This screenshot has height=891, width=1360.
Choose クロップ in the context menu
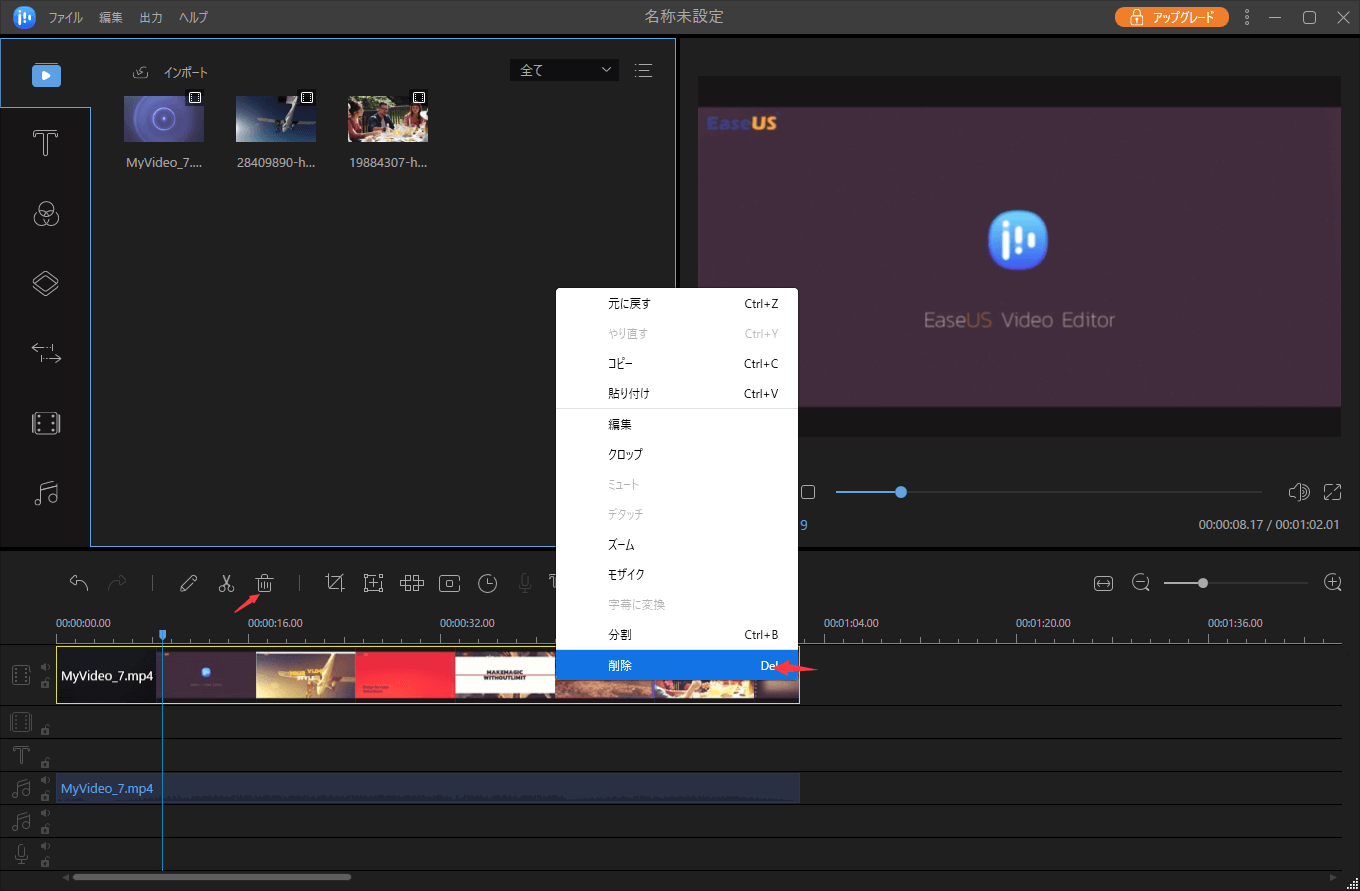pyautogui.click(x=677, y=454)
